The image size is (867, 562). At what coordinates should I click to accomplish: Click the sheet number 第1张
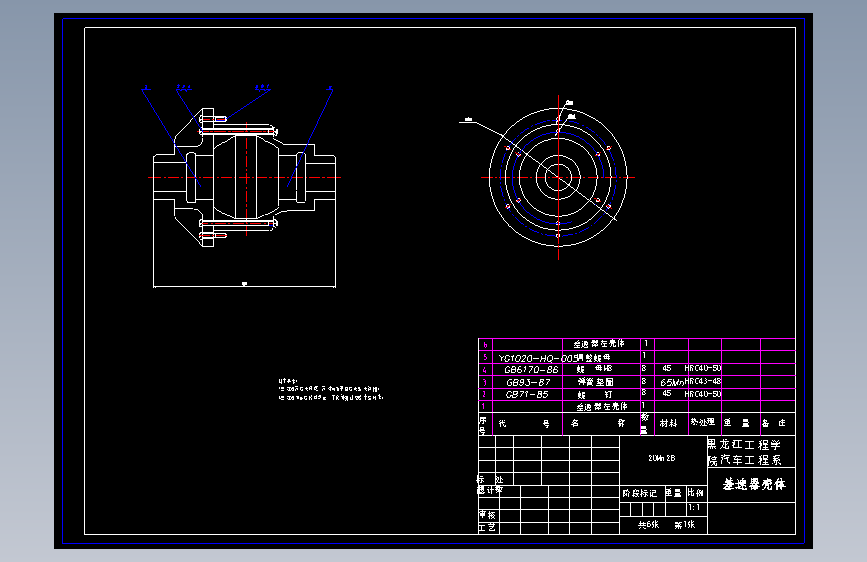click(685, 524)
